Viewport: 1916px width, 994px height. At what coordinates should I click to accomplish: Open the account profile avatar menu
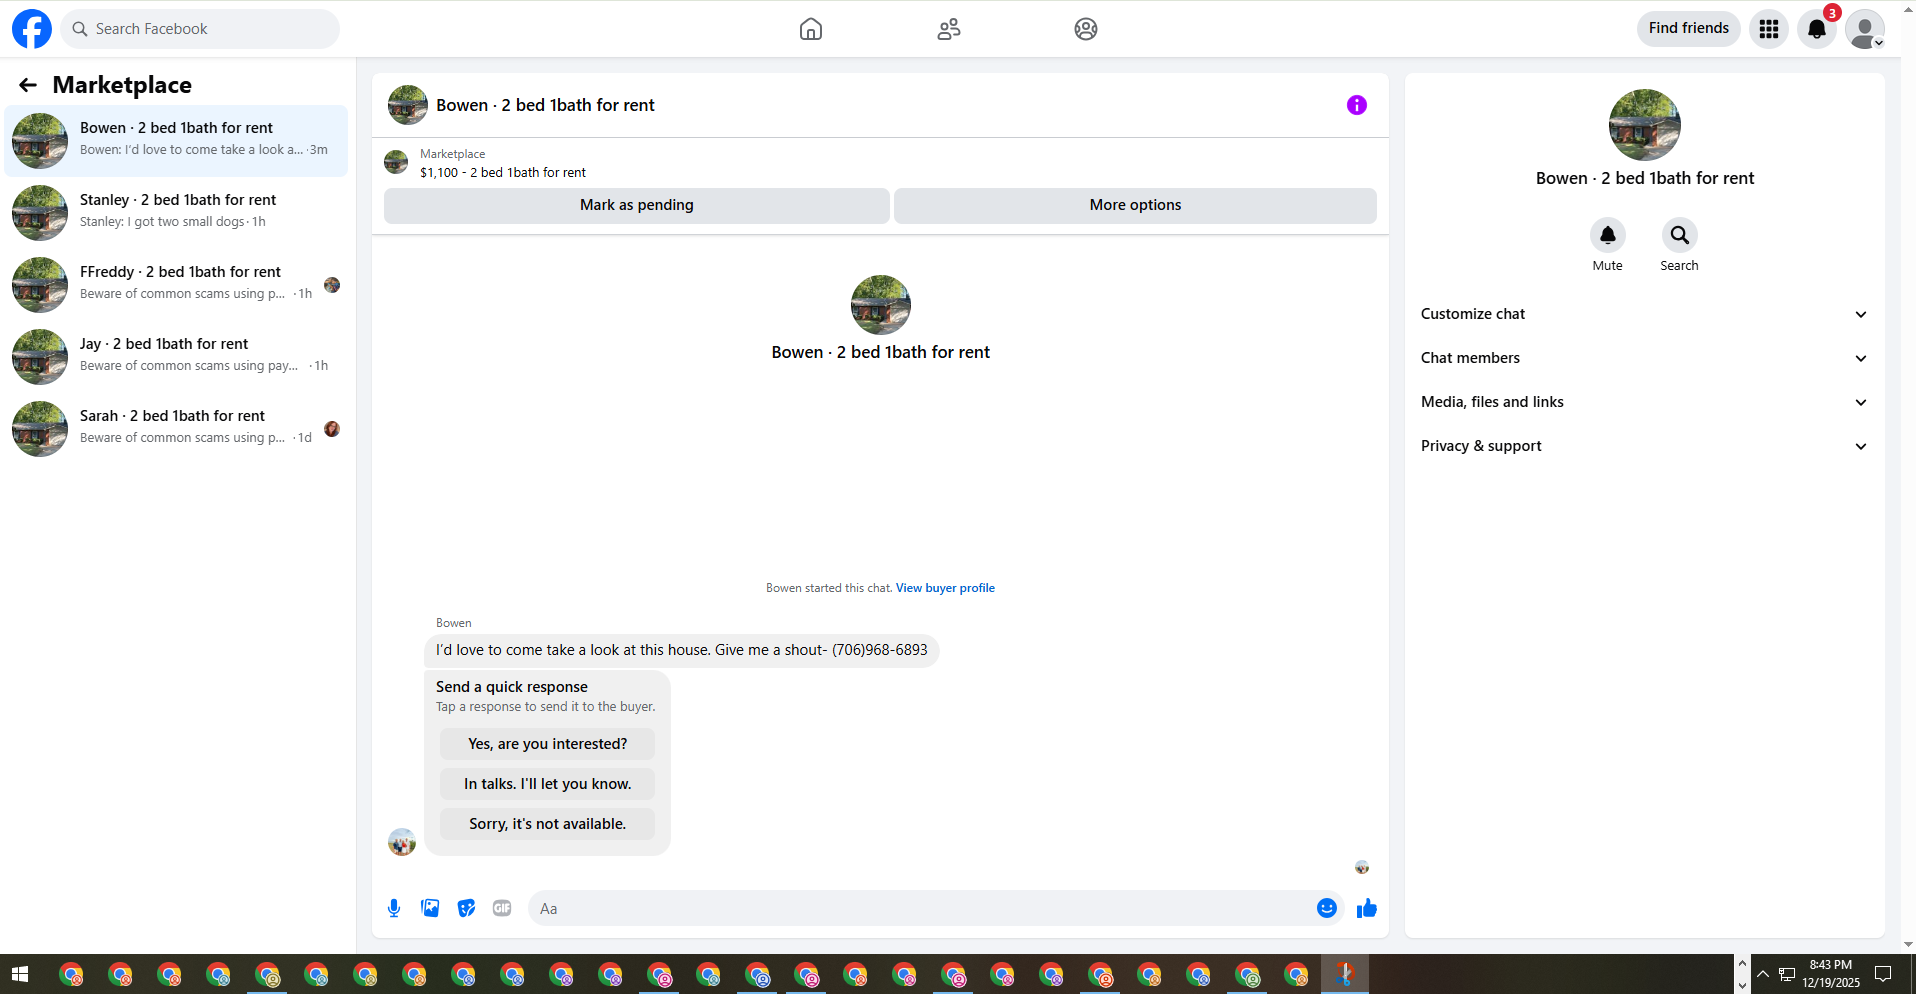tap(1865, 29)
